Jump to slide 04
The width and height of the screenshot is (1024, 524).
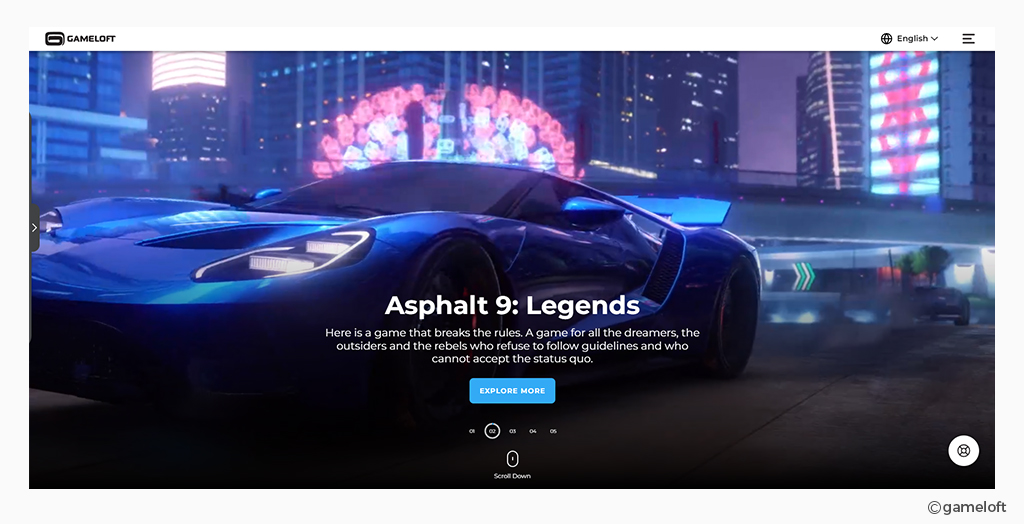pos(533,431)
